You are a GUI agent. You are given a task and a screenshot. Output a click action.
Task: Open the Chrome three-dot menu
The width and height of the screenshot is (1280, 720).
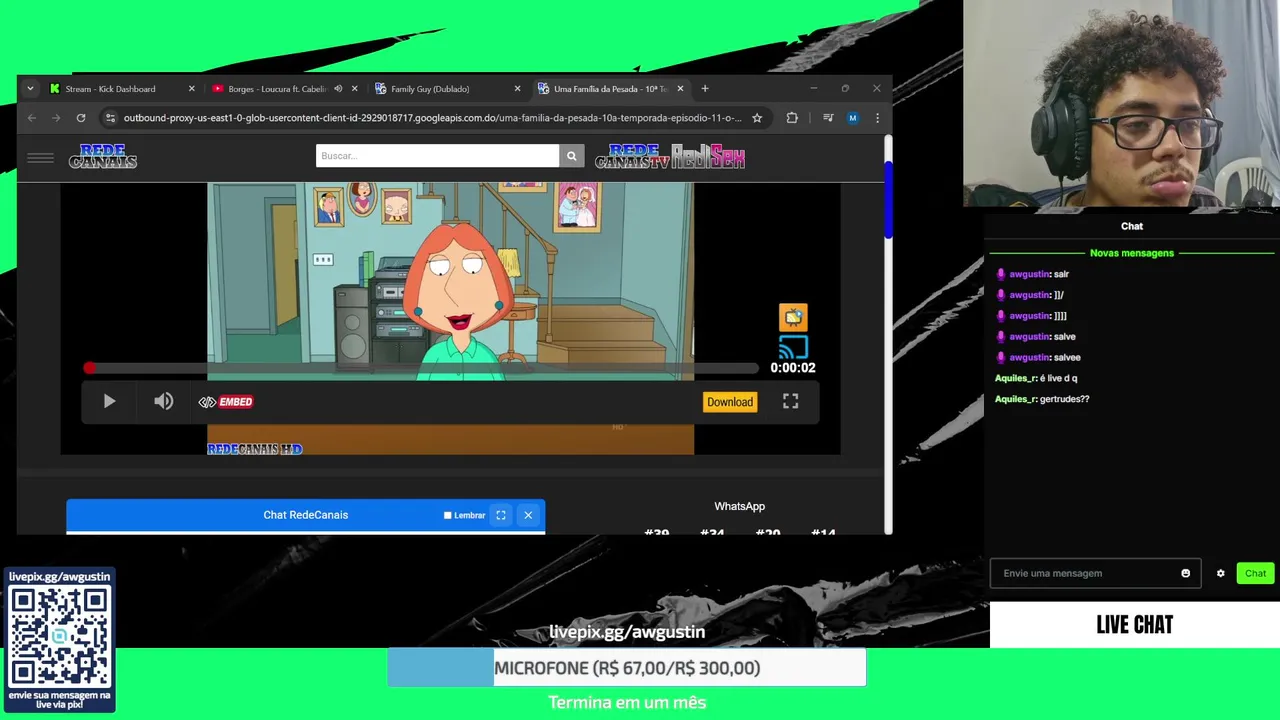877,118
